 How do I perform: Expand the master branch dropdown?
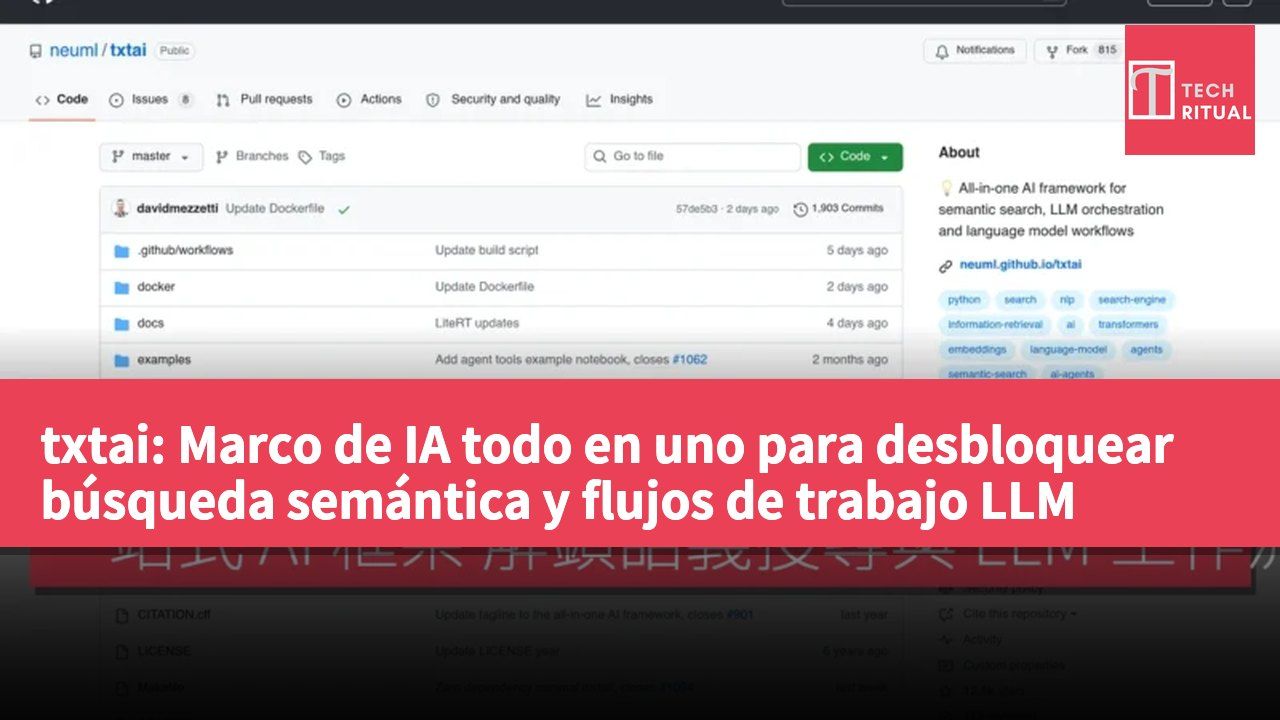click(151, 156)
